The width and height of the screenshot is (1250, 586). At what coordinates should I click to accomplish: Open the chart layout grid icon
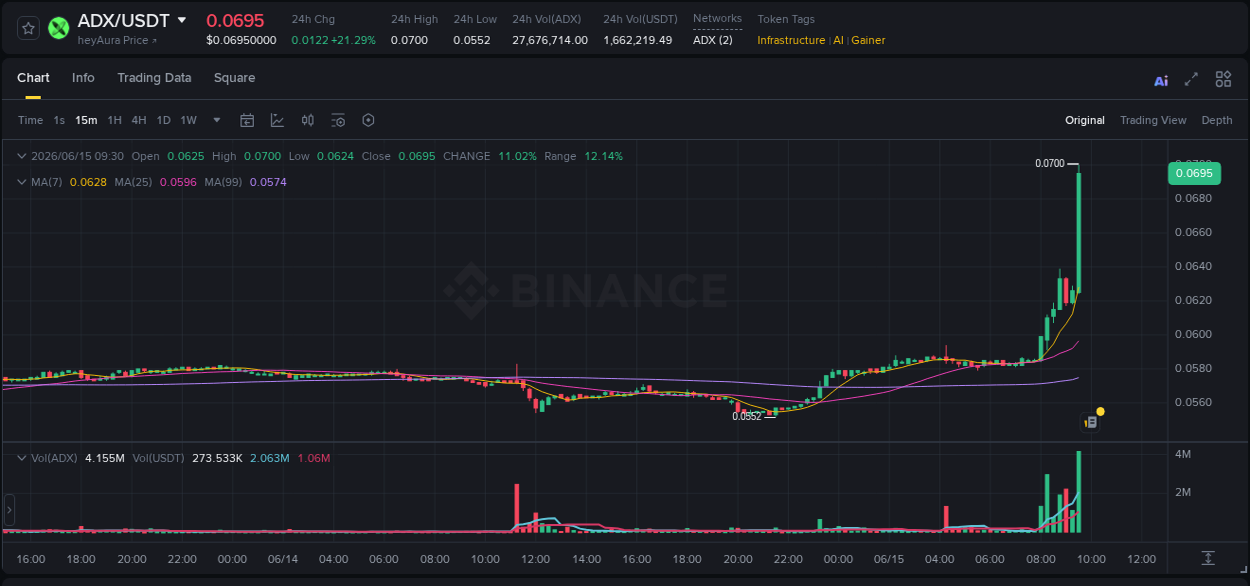pyautogui.click(x=1223, y=79)
